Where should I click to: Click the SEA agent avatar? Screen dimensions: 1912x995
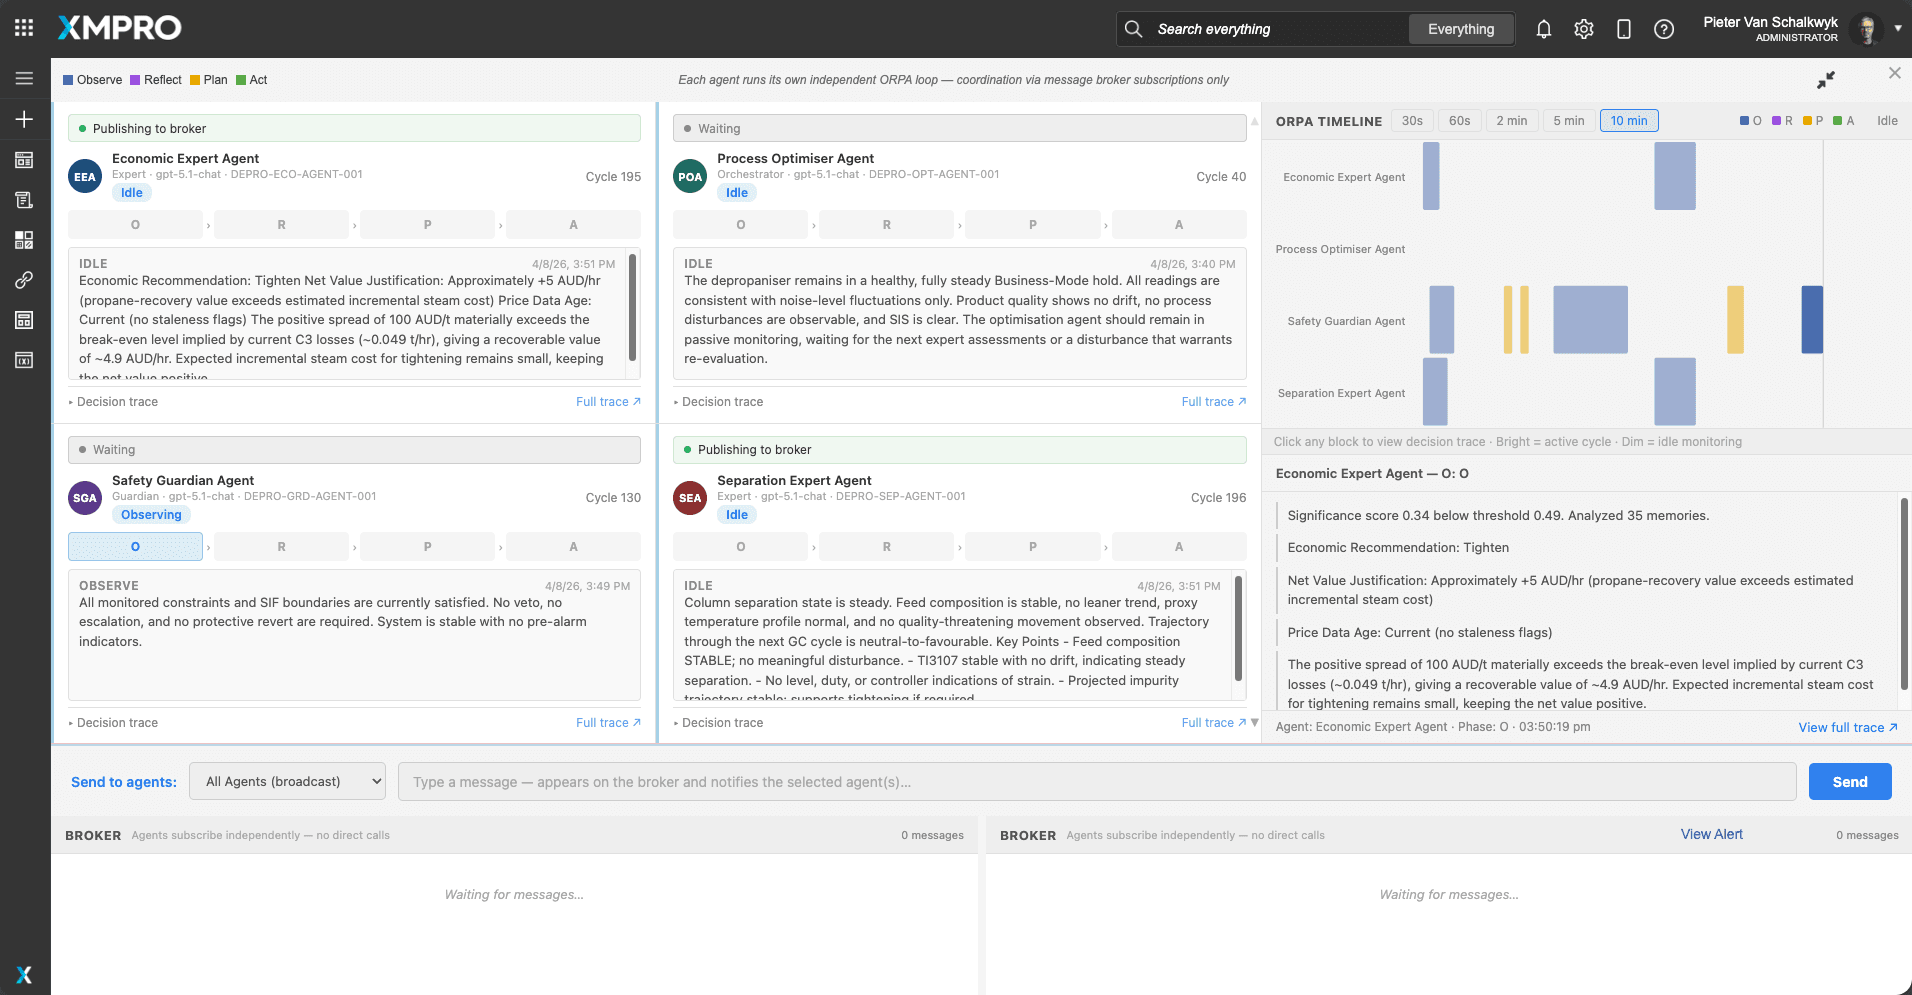[x=690, y=498]
